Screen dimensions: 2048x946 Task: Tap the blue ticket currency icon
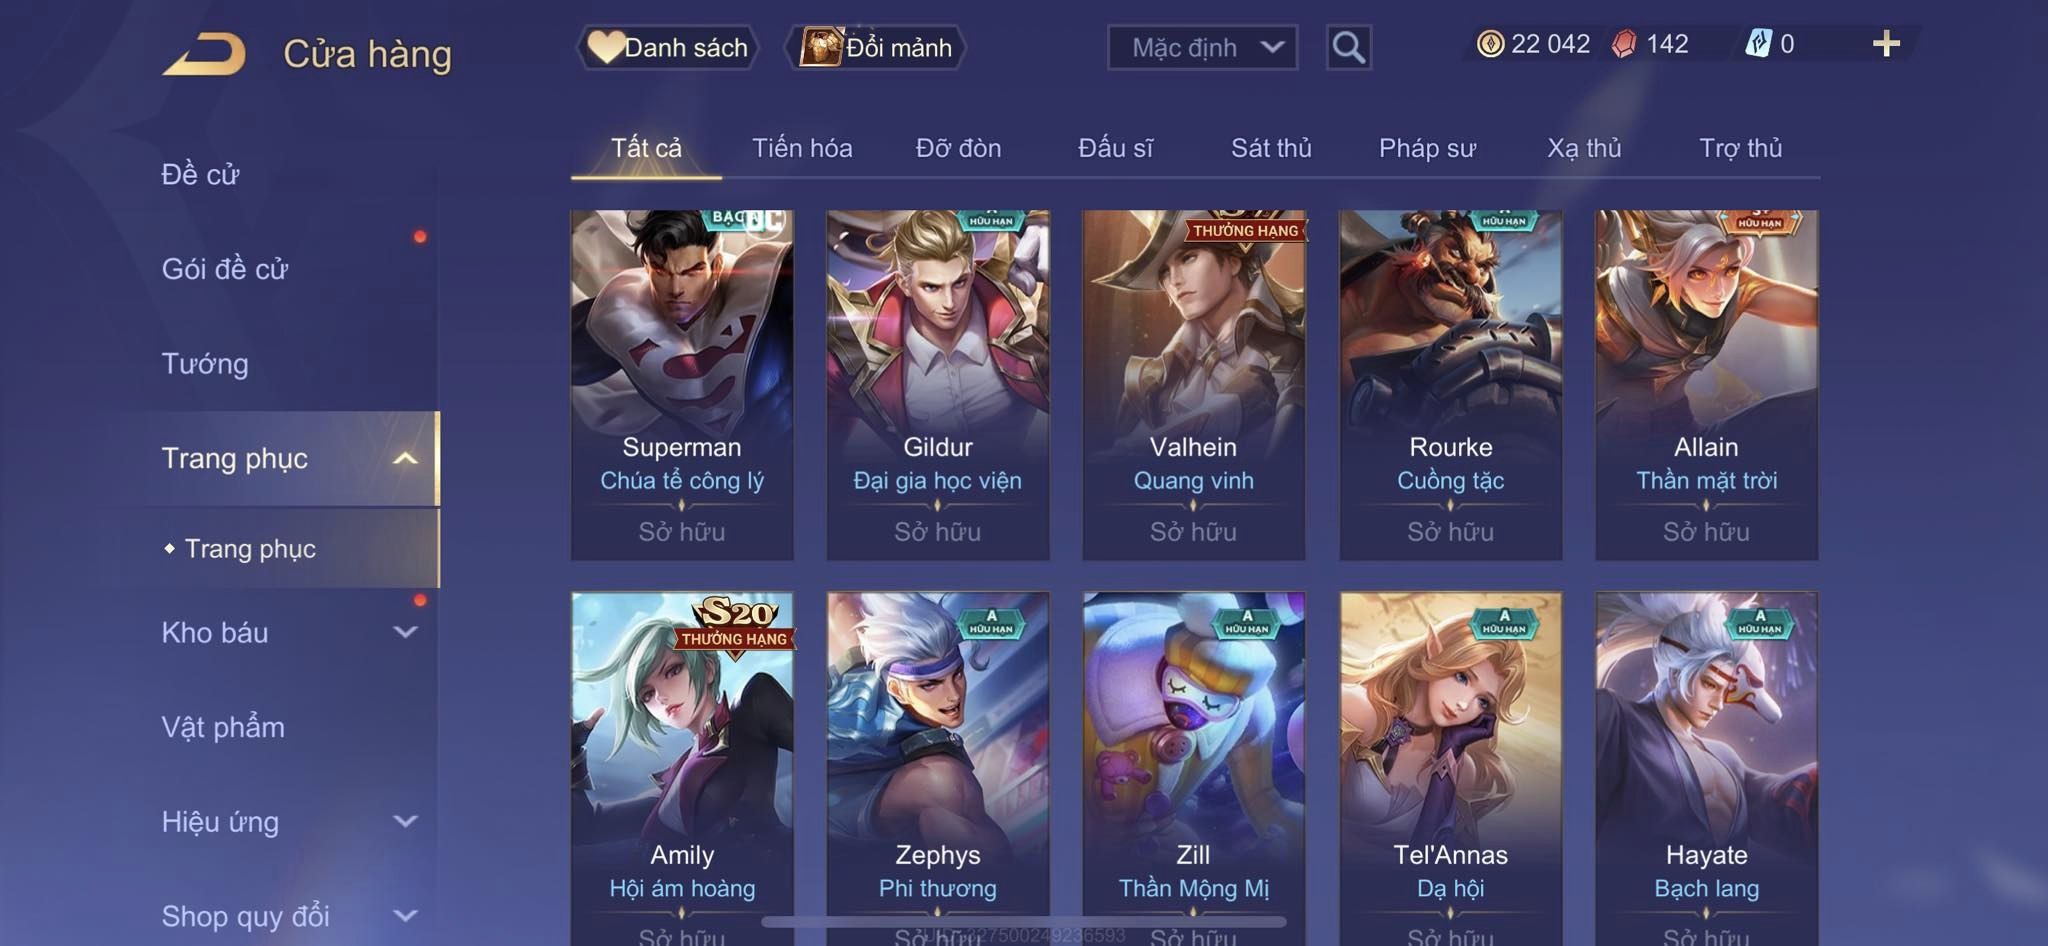pyautogui.click(x=1758, y=44)
